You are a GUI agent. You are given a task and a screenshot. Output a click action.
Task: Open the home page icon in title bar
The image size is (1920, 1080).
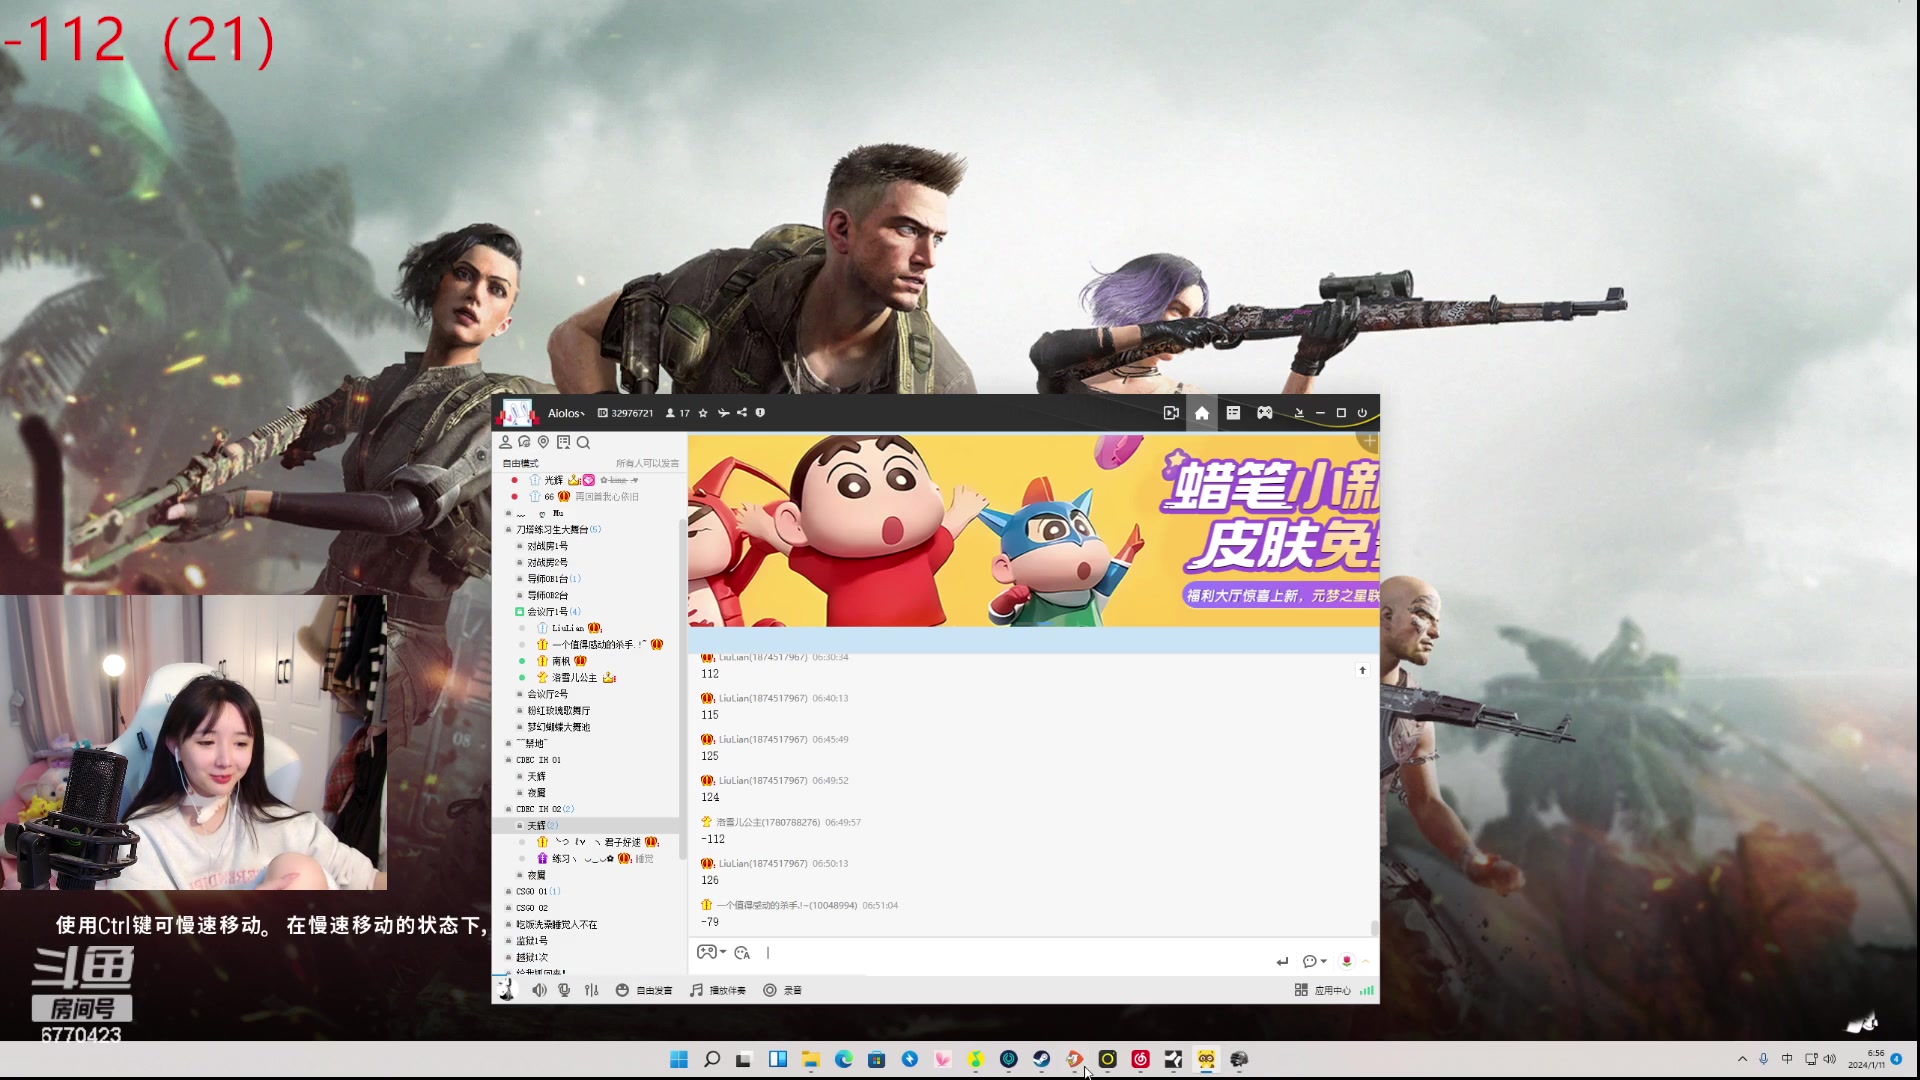[x=1202, y=413]
